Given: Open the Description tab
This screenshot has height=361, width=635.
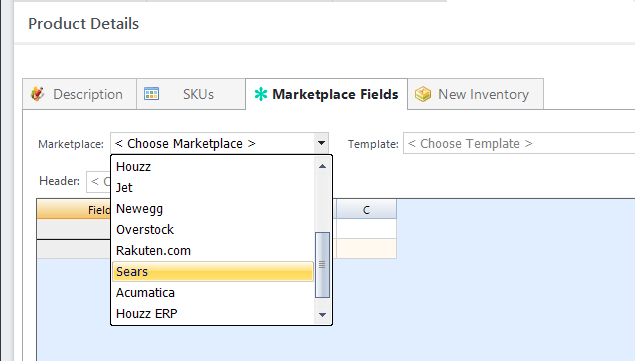Looking at the screenshot, I should [x=79, y=94].
